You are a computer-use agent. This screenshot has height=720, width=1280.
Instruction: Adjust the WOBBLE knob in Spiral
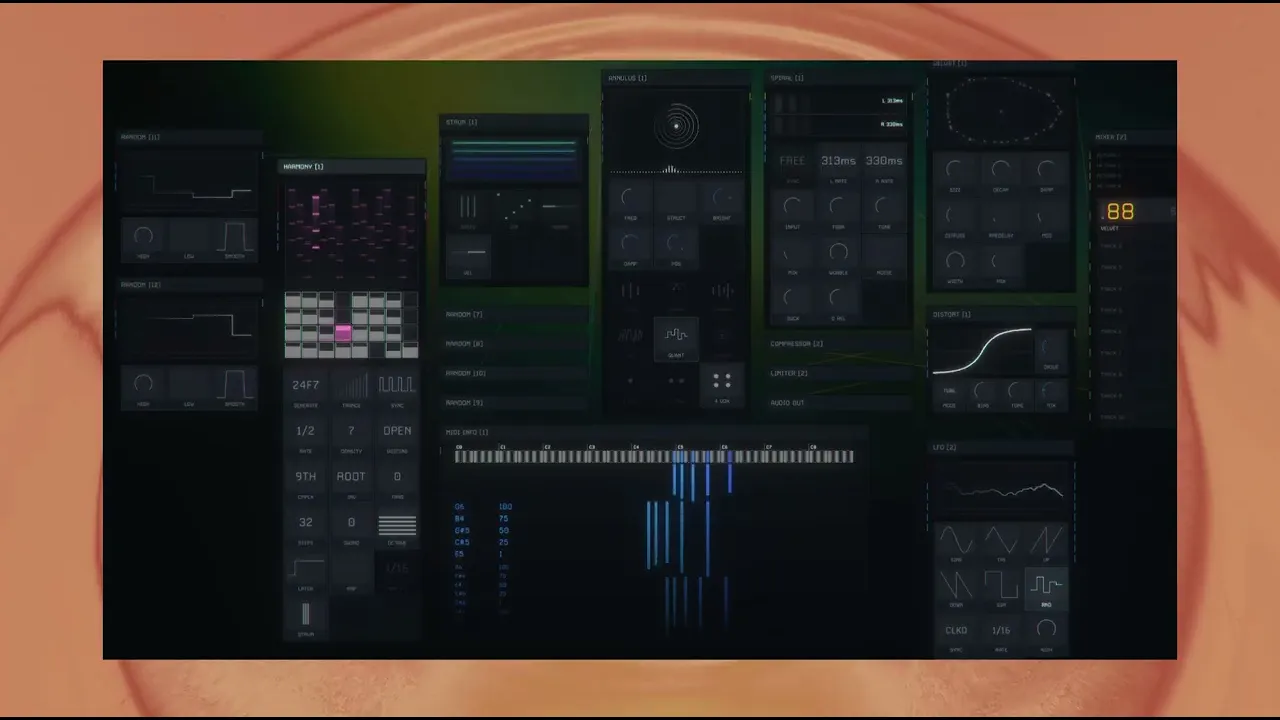point(838,252)
